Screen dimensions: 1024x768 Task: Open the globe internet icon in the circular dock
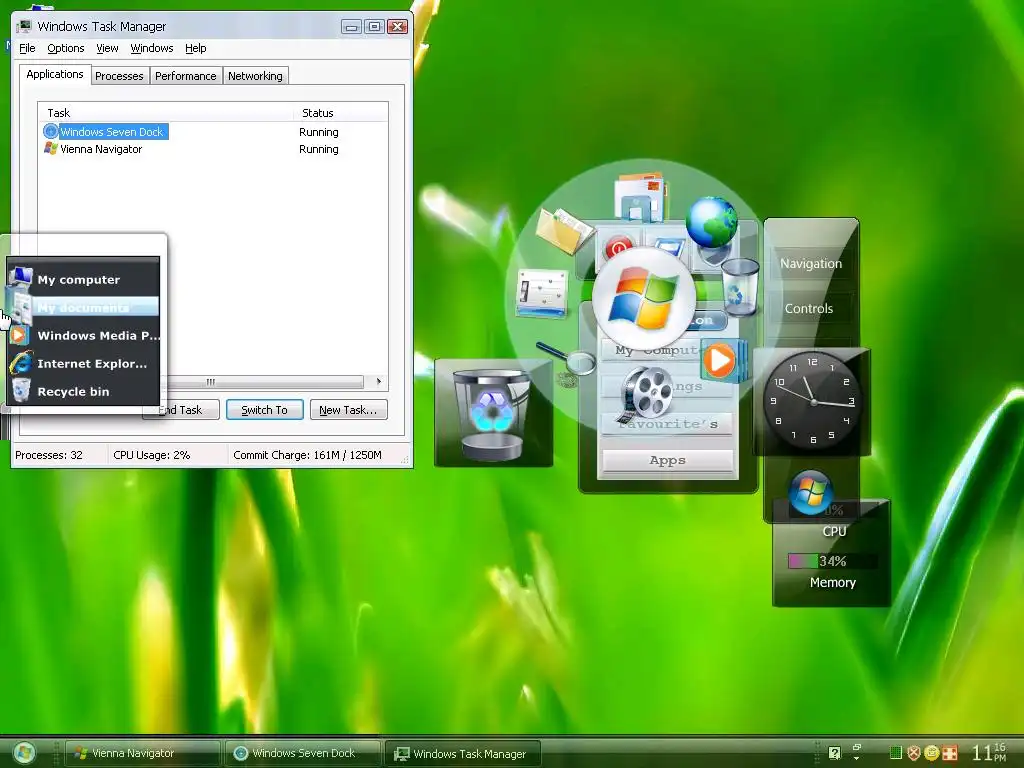[x=712, y=222]
